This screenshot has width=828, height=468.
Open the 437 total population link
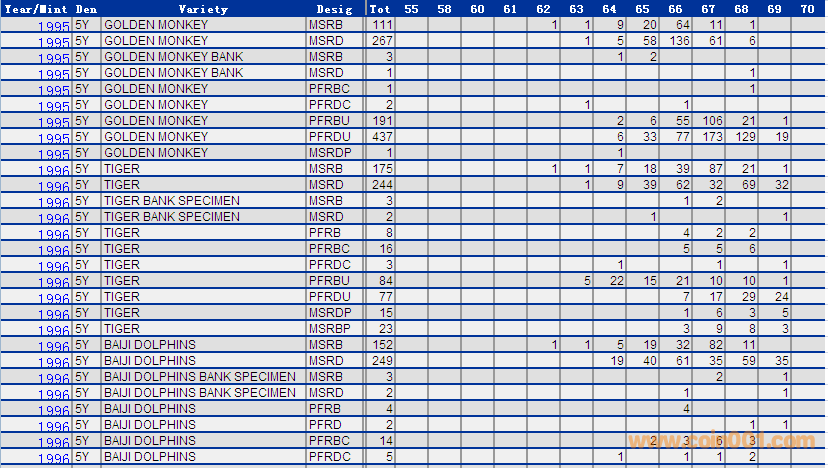(x=382, y=137)
